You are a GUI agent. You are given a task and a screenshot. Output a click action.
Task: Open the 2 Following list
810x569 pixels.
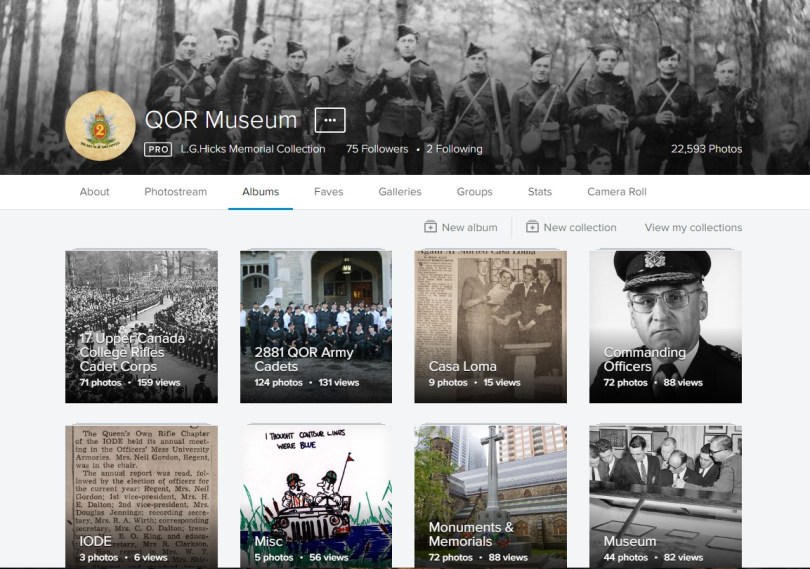(454, 149)
